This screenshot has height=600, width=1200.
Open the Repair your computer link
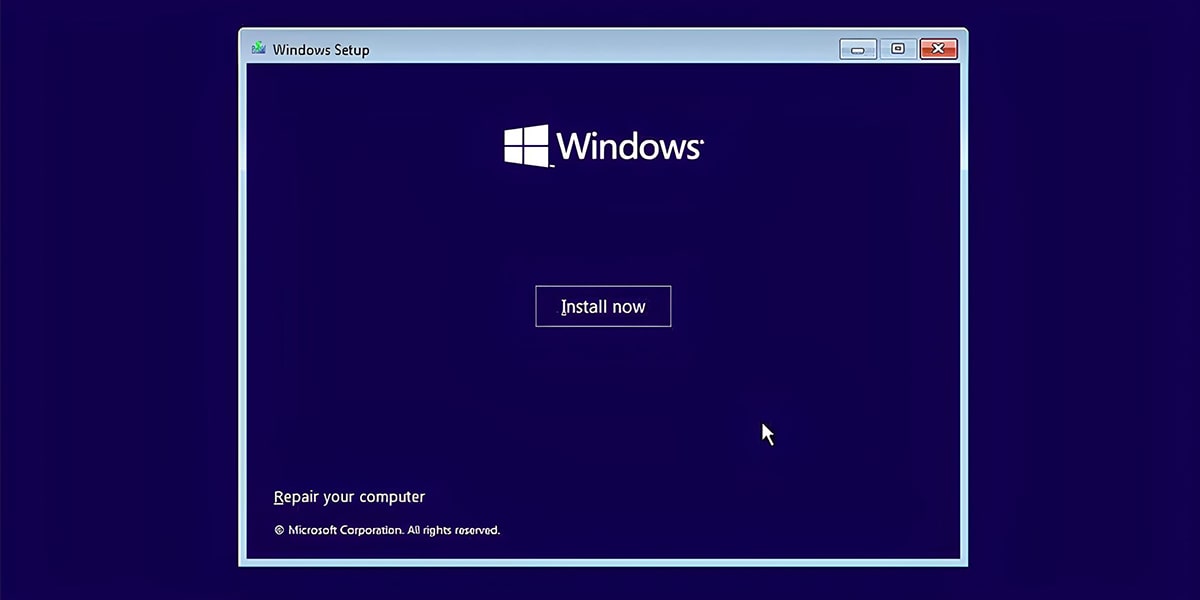tap(349, 497)
